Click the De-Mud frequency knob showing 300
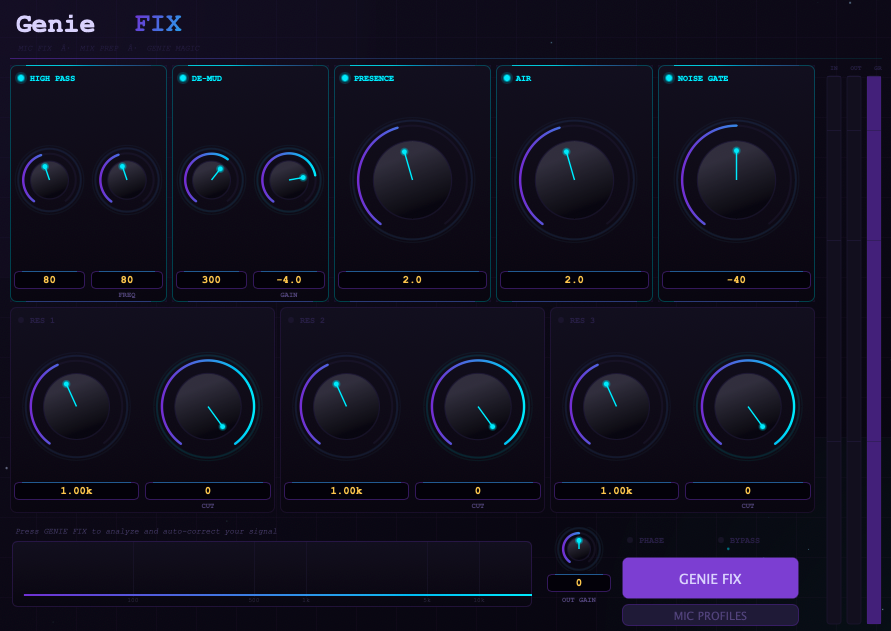 pyautogui.click(x=211, y=180)
